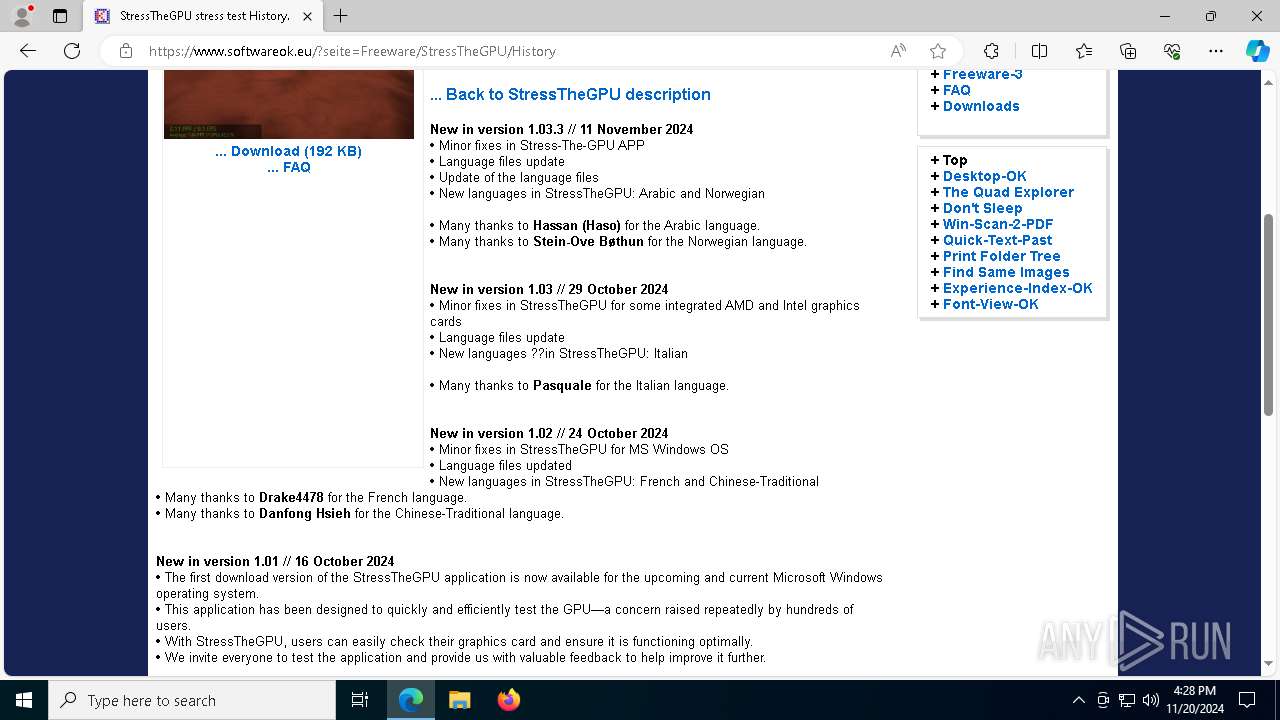Click 'New in version 1.02' heading
The height and width of the screenshot is (720, 1280).
pyautogui.click(x=549, y=433)
